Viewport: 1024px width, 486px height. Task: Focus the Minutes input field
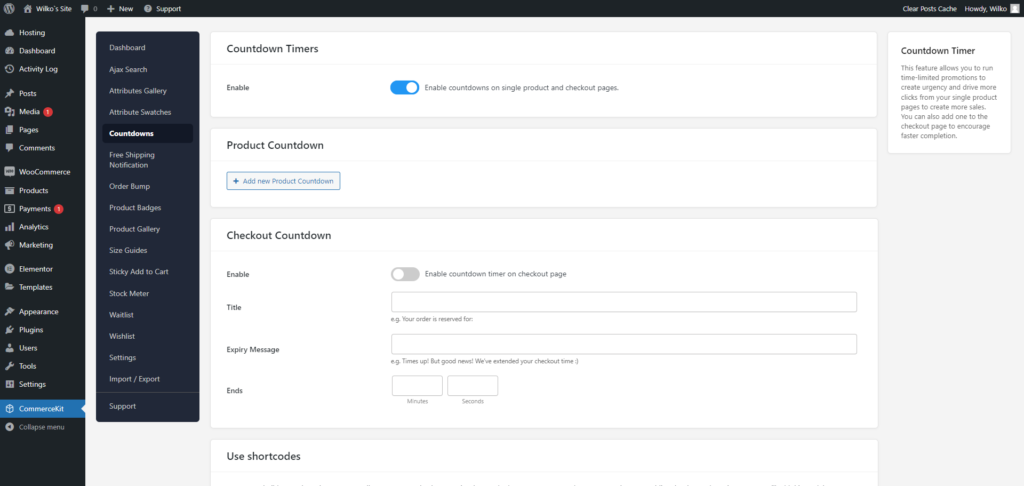point(417,385)
